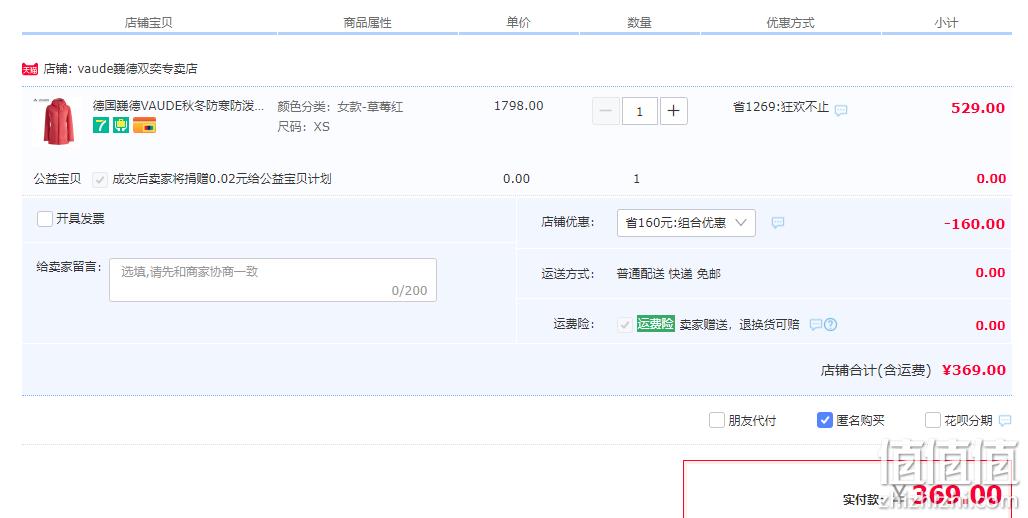Open the 省160元:组合优惠 dropdown

pyautogui.click(x=686, y=223)
